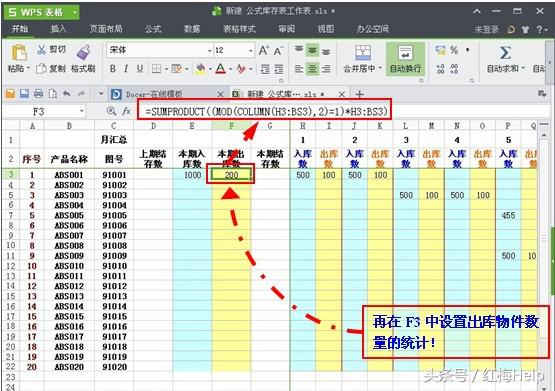
Task: Select the Format Painter brush
Action: coord(84,52)
